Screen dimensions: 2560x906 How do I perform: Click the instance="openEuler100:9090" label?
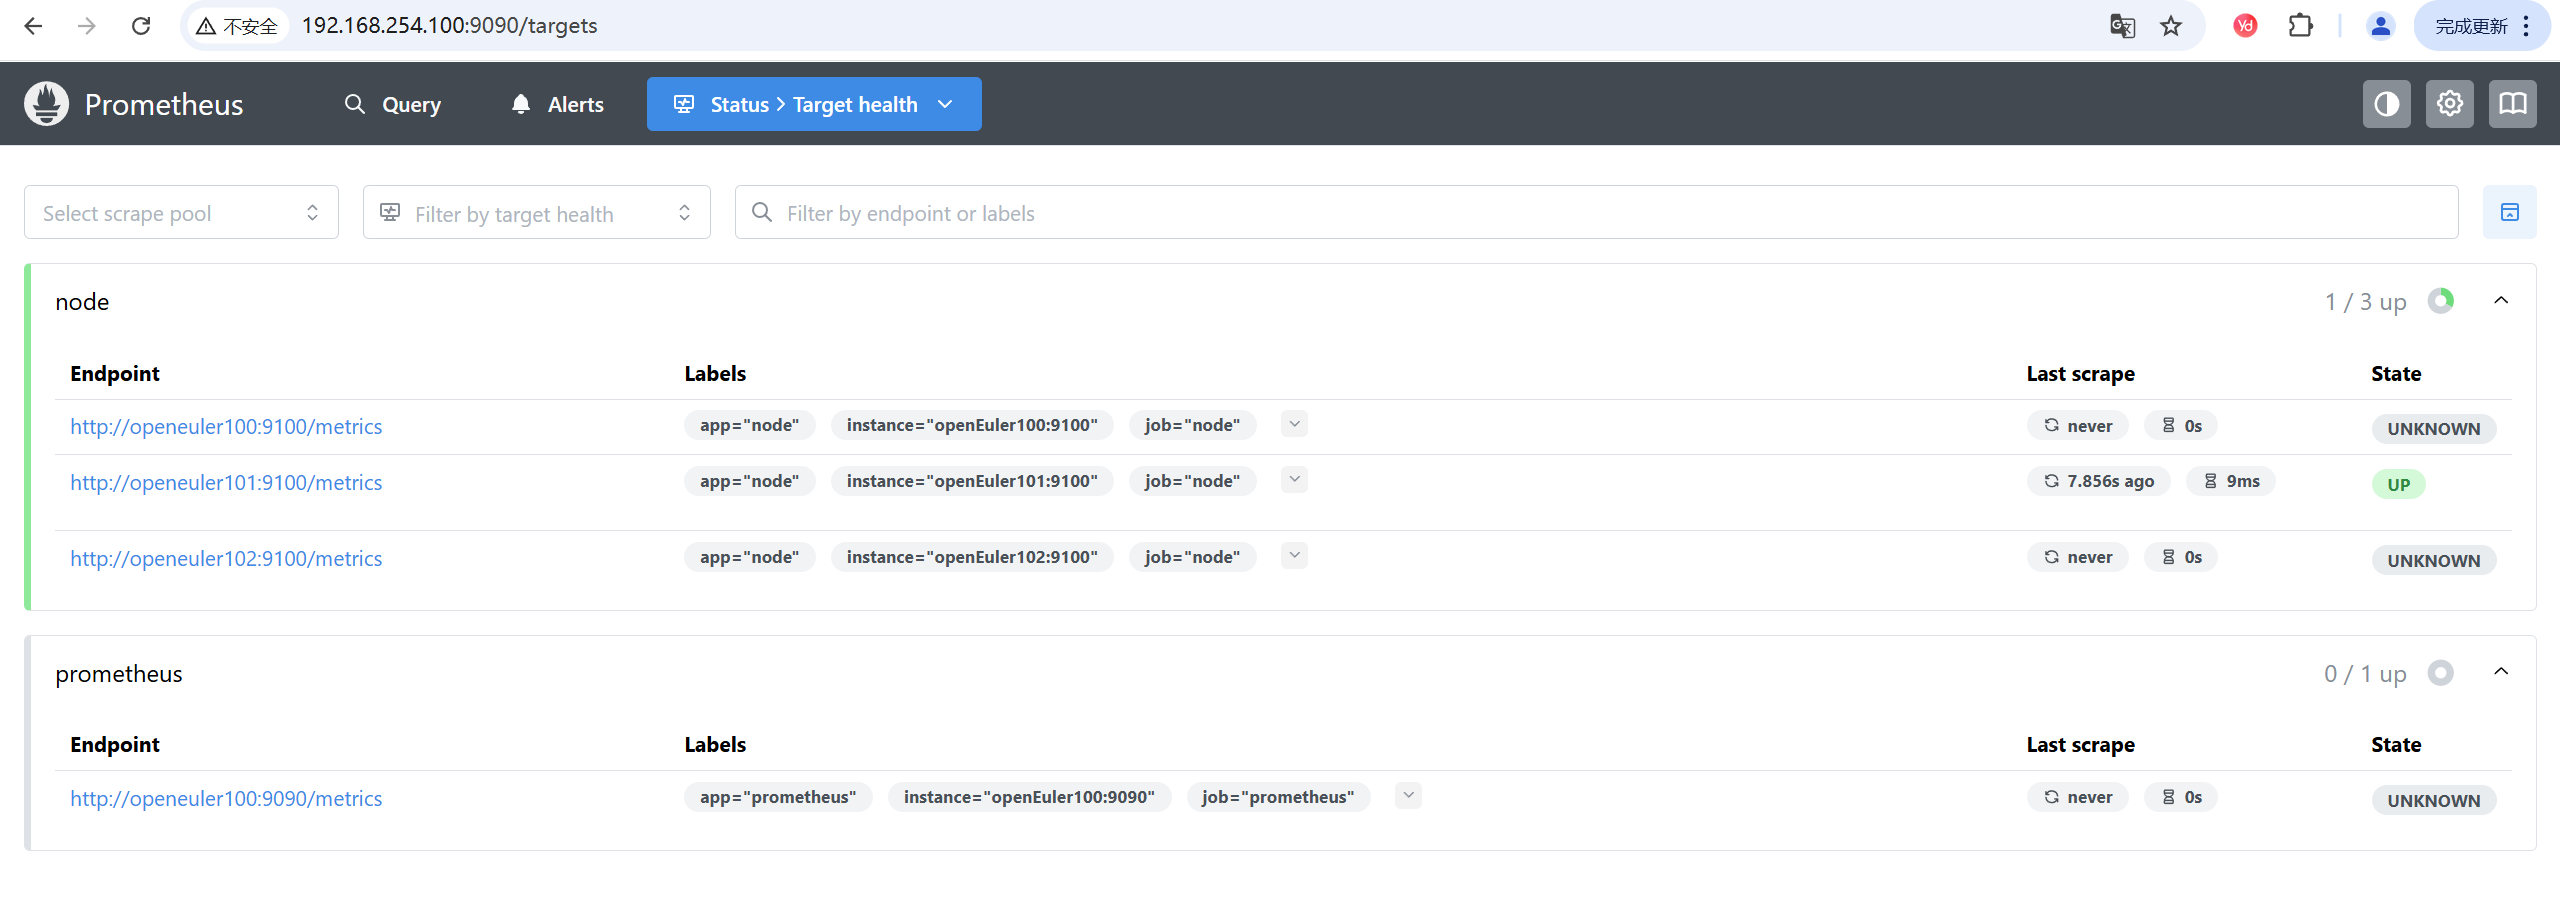[x=1029, y=797]
